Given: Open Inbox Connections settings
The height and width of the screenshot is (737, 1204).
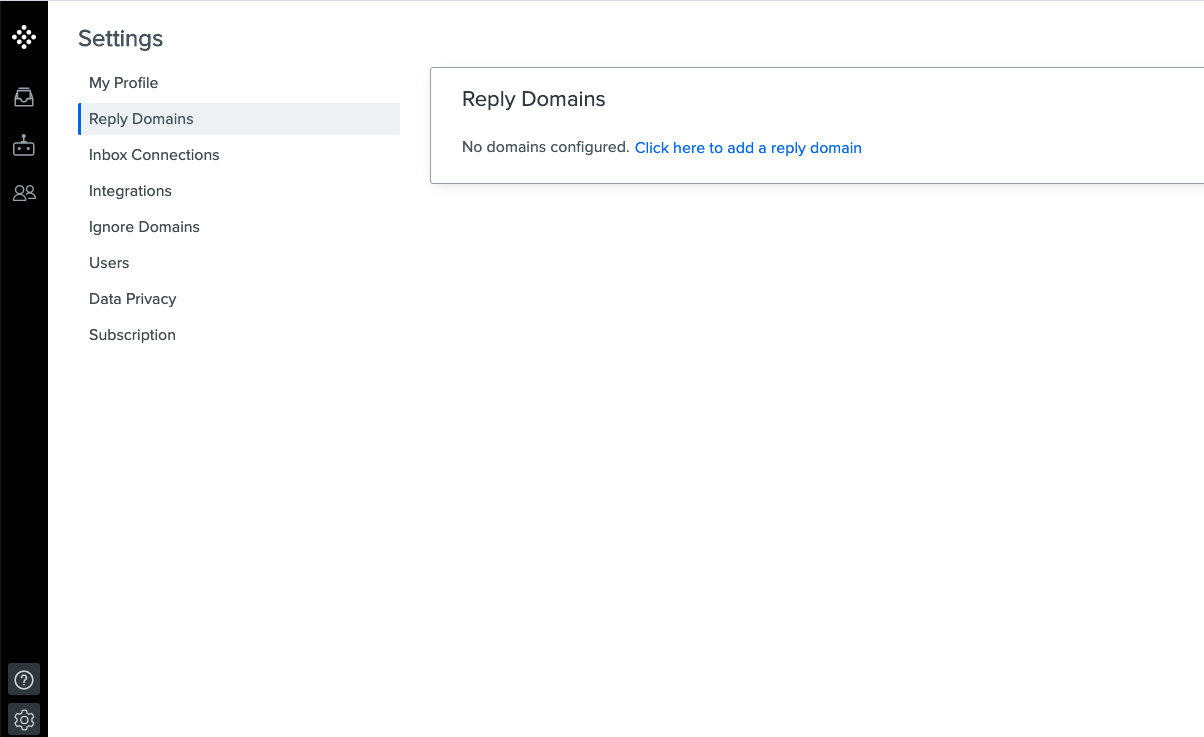Looking at the screenshot, I should [x=154, y=155].
